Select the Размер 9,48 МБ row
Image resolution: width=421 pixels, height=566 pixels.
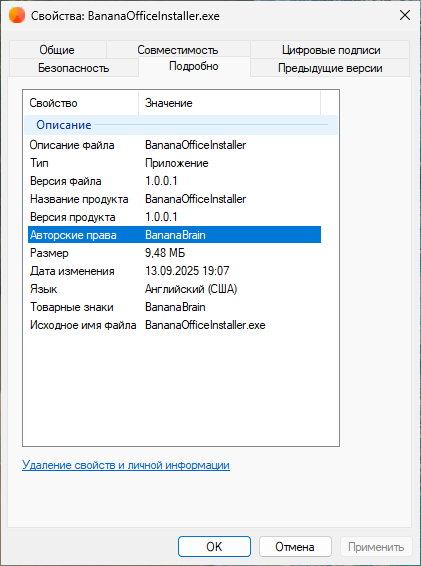click(x=174, y=253)
